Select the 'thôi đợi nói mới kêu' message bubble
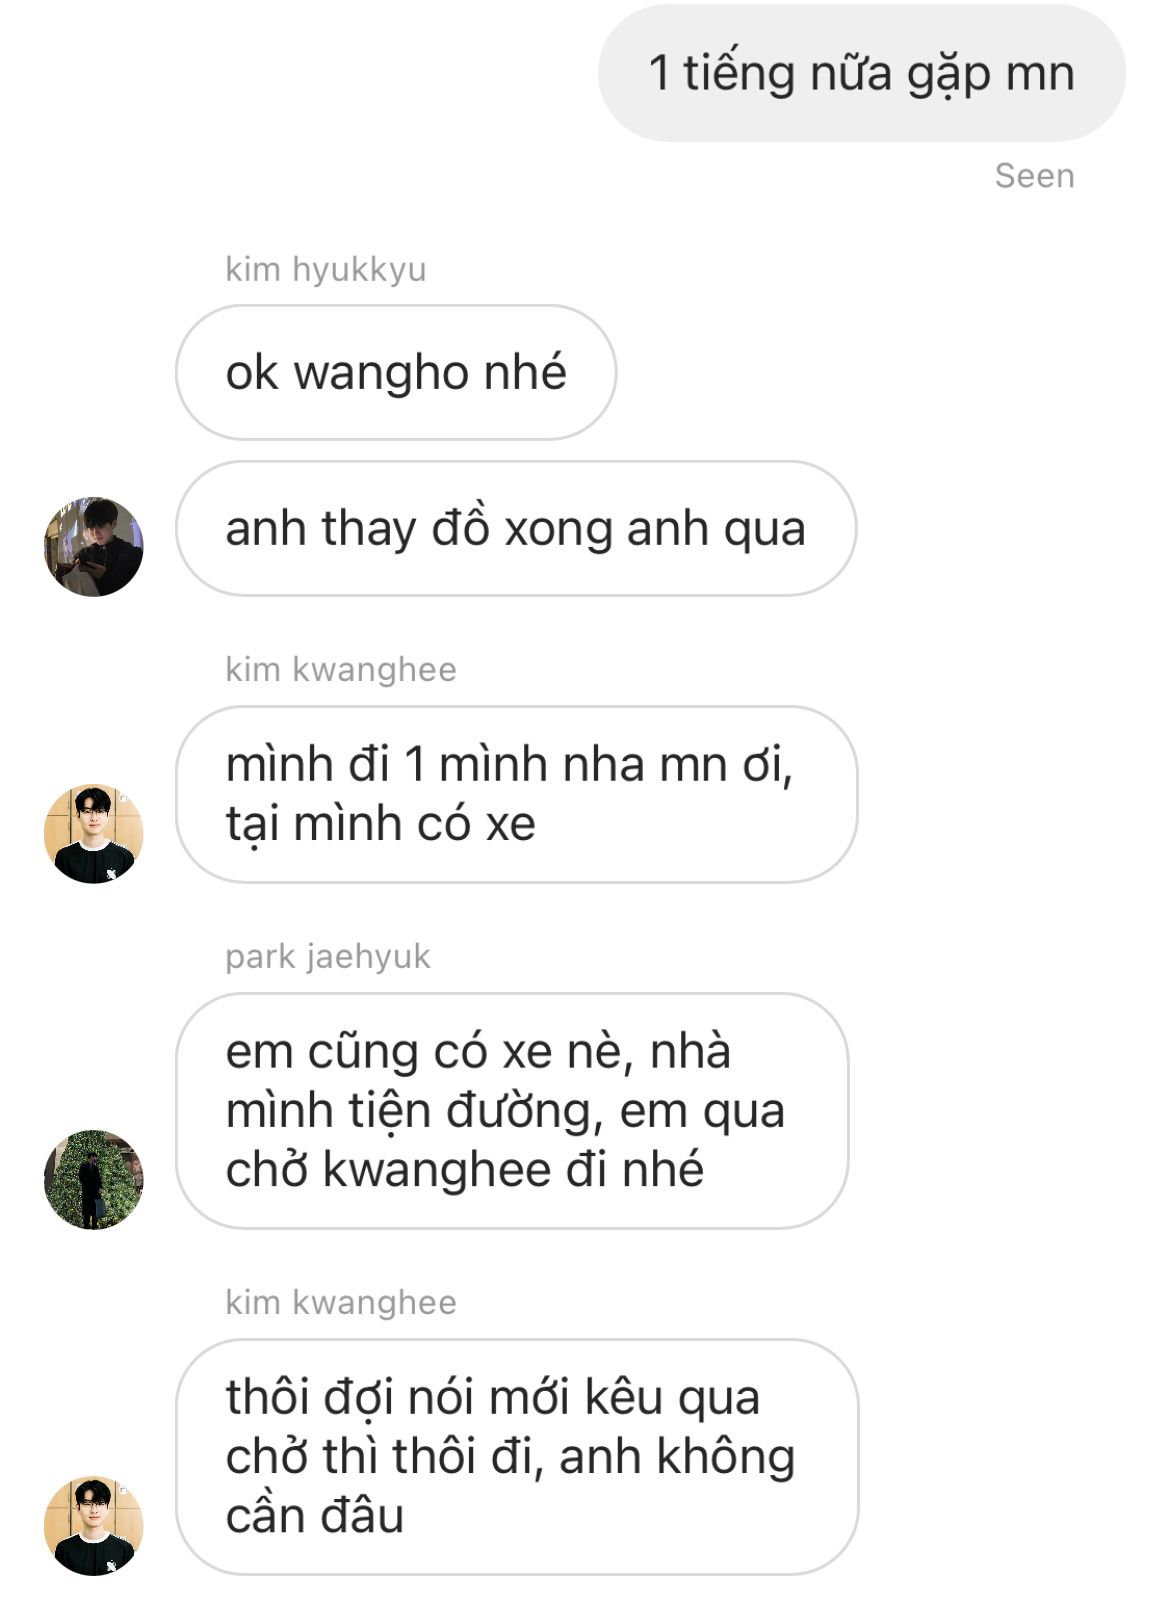The image size is (1170, 1607). pyautogui.click(x=517, y=1456)
